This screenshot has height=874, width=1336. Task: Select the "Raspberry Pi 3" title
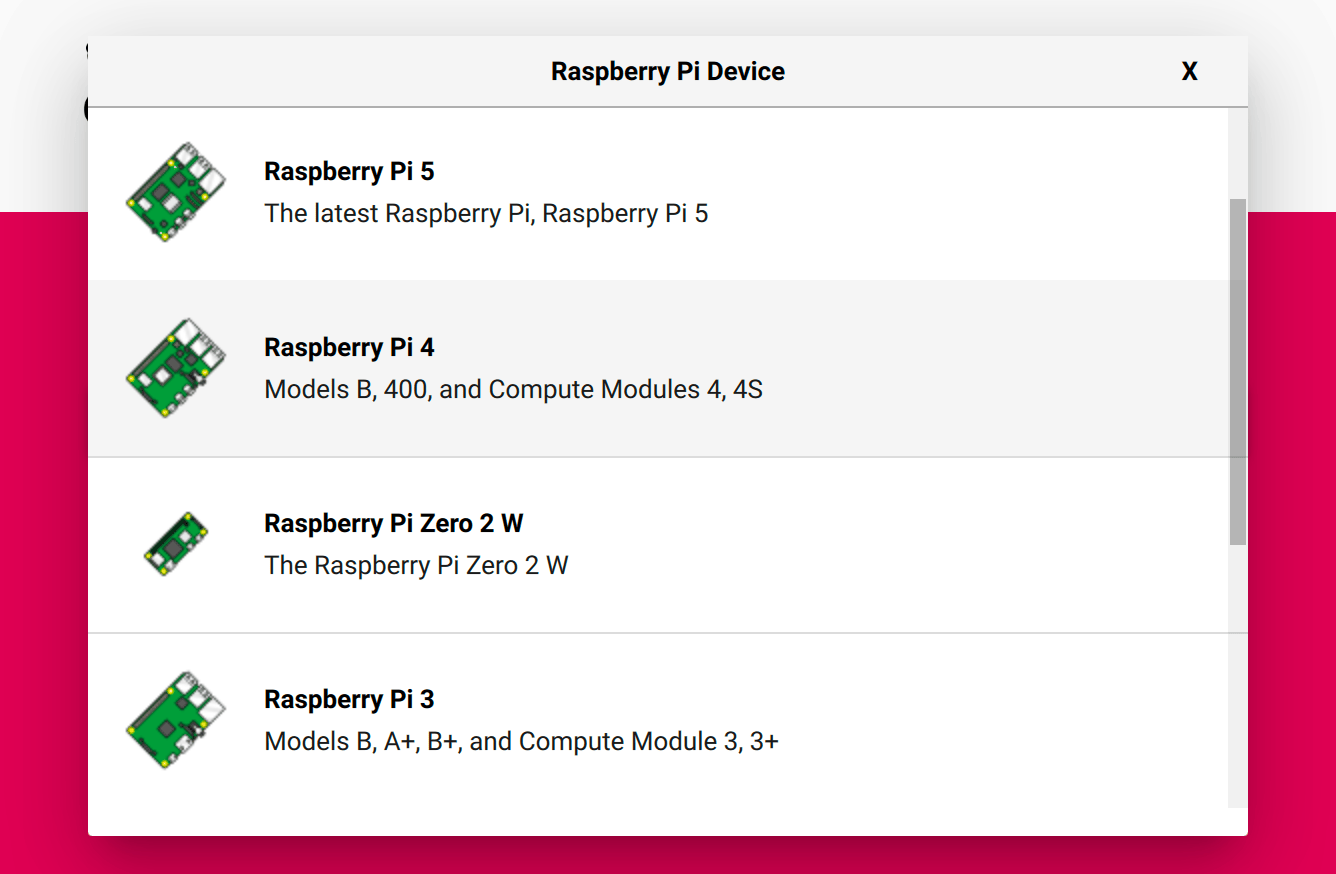point(349,700)
